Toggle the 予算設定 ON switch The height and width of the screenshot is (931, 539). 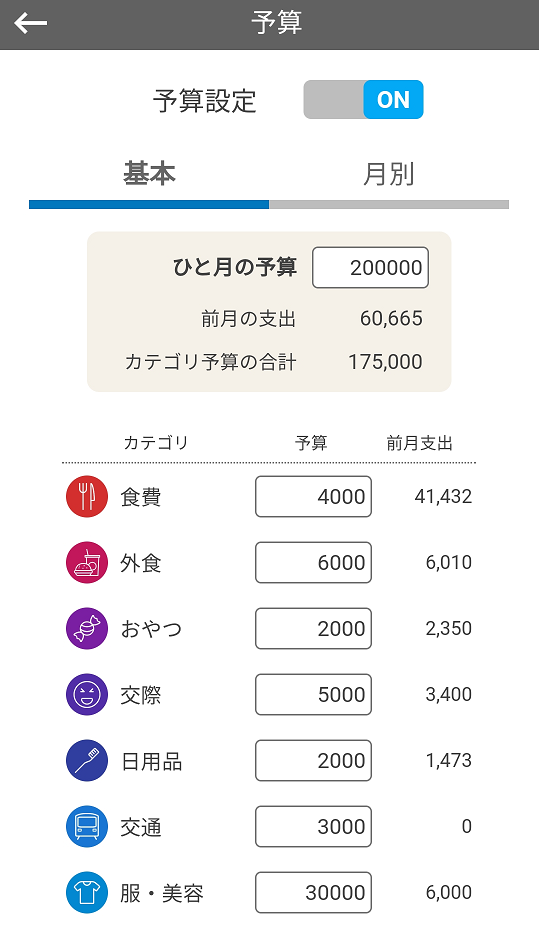coord(363,100)
